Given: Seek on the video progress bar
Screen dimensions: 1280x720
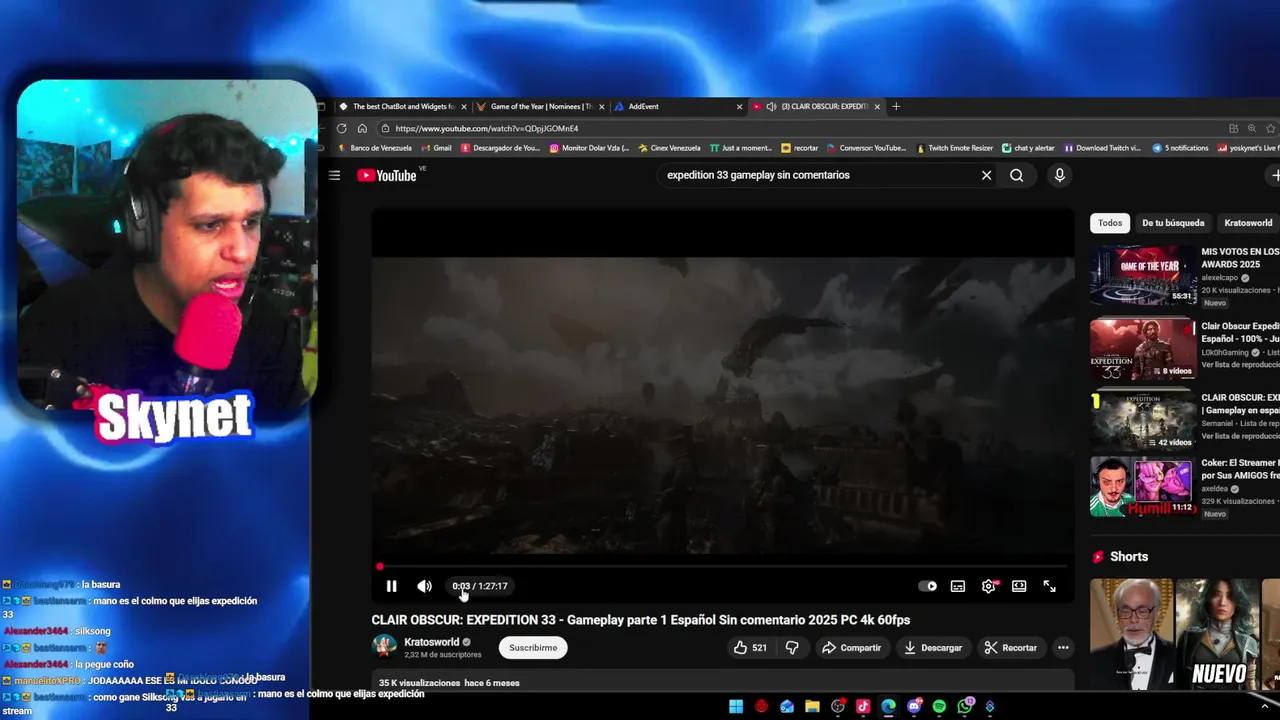Looking at the screenshot, I should (723, 567).
